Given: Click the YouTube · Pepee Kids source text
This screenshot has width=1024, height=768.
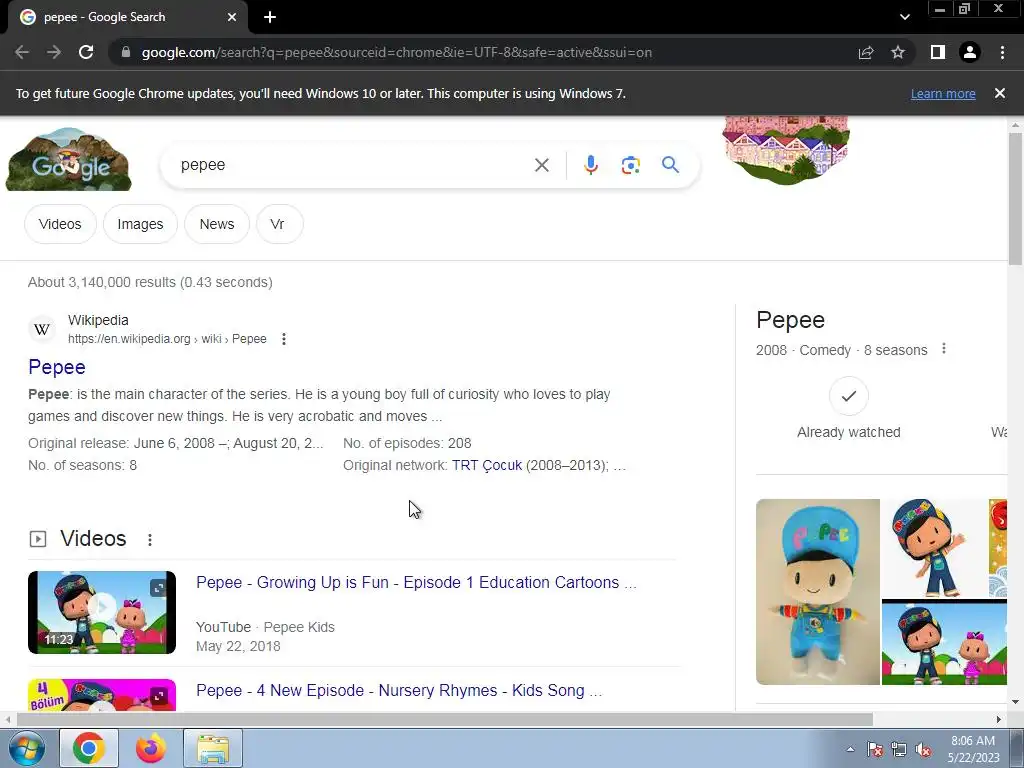Looking at the screenshot, I should tap(265, 627).
